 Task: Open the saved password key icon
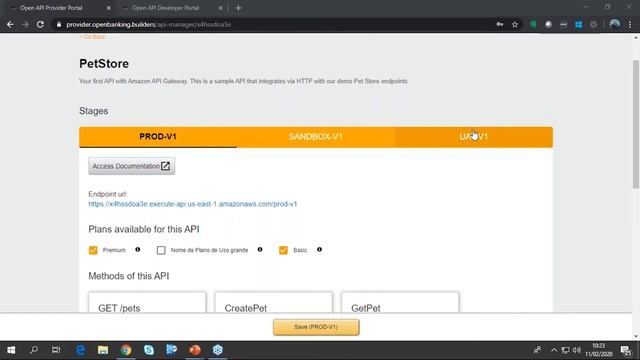[x=500, y=24]
